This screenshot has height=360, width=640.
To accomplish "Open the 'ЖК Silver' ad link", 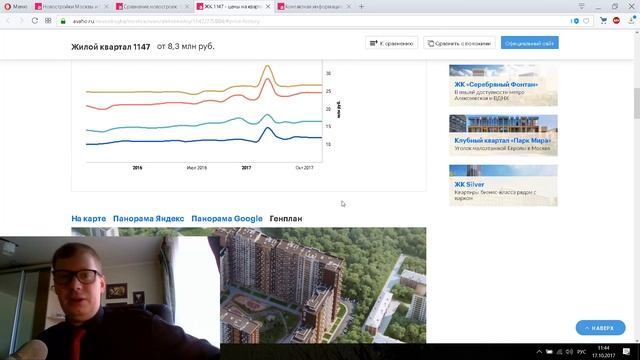I will pos(469,184).
